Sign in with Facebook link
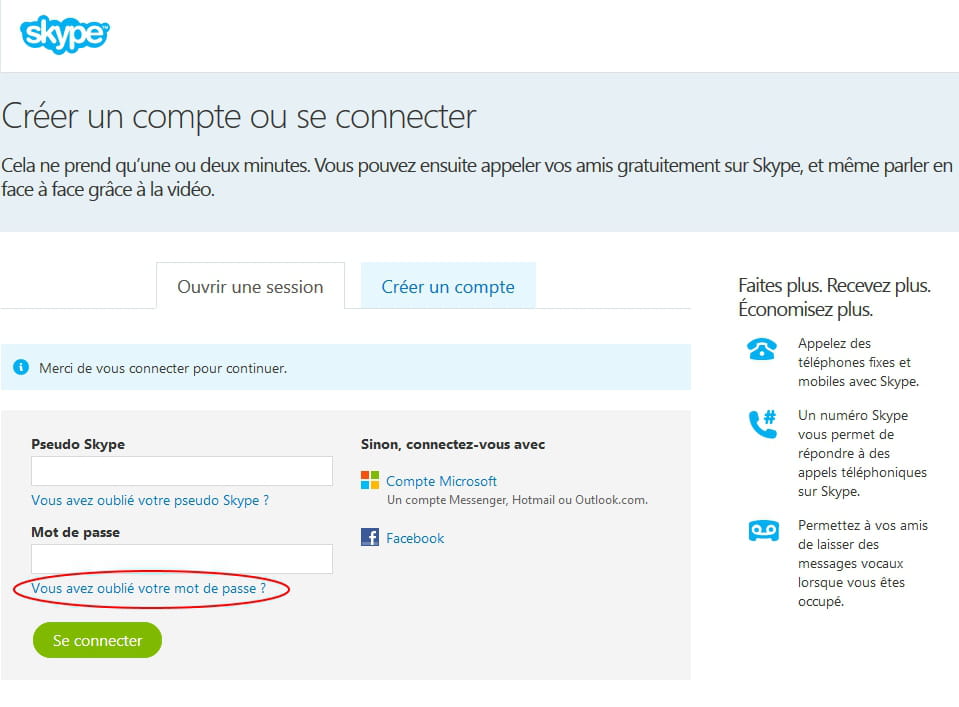 415,538
